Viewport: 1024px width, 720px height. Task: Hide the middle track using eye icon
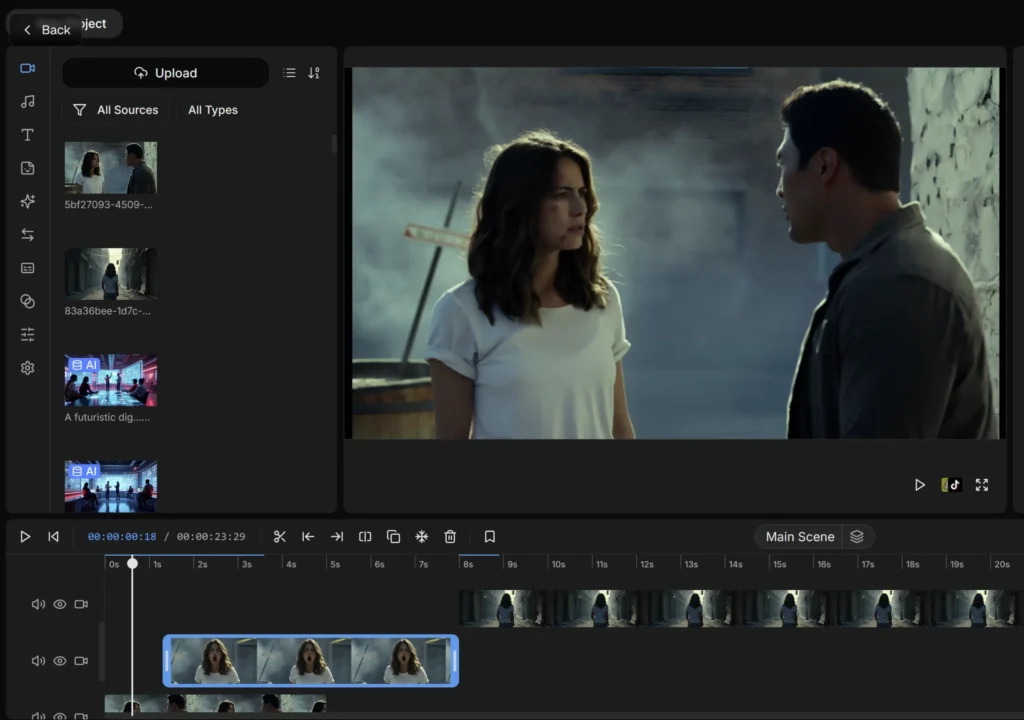[60, 661]
